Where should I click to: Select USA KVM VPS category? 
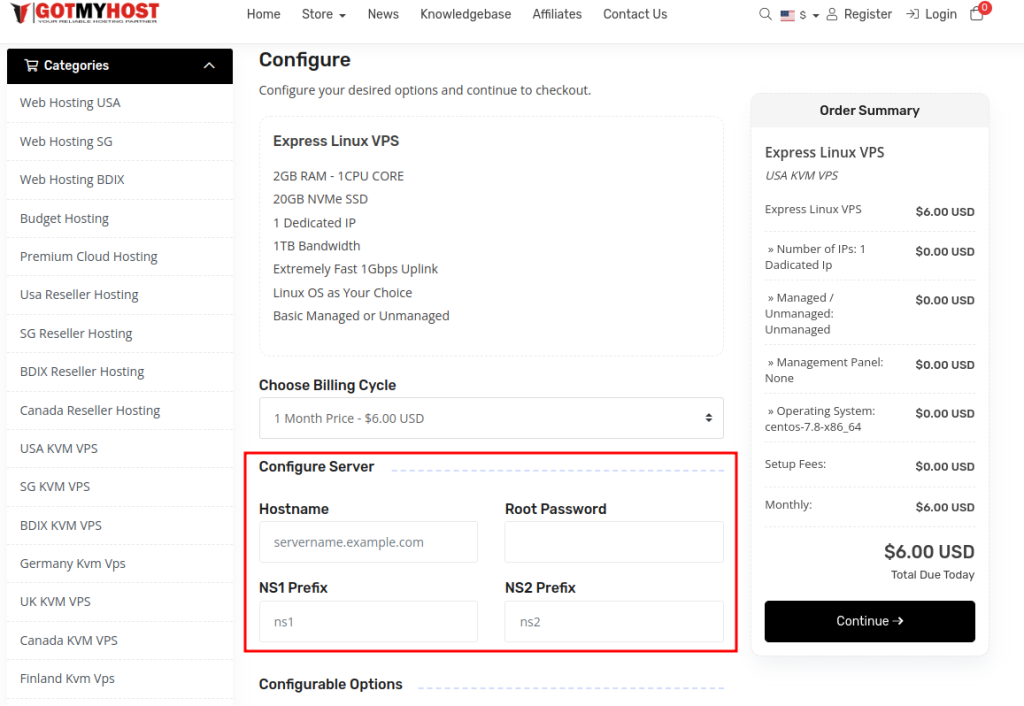point(59,448)
